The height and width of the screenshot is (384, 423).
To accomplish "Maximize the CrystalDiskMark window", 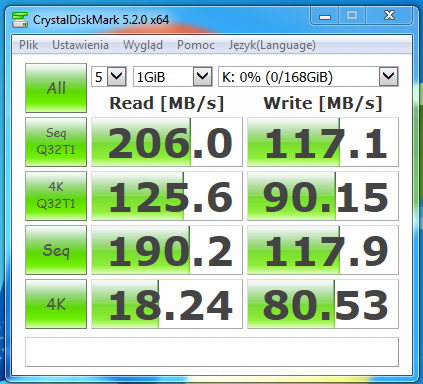I will pyautogui.click(x=352, y=16).
